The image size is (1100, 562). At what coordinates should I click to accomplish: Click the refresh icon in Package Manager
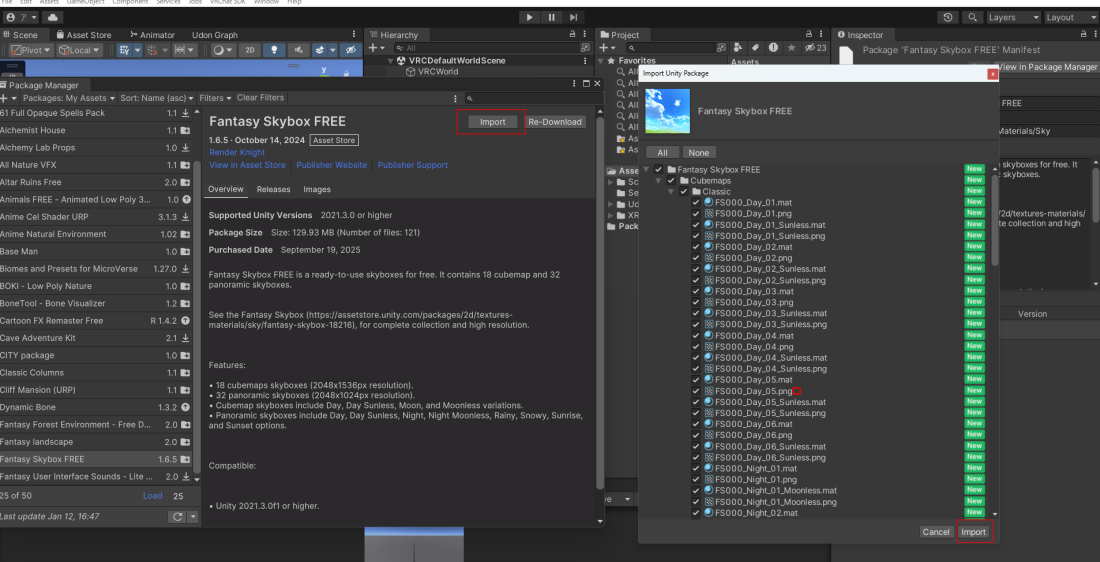pos(177,516)
